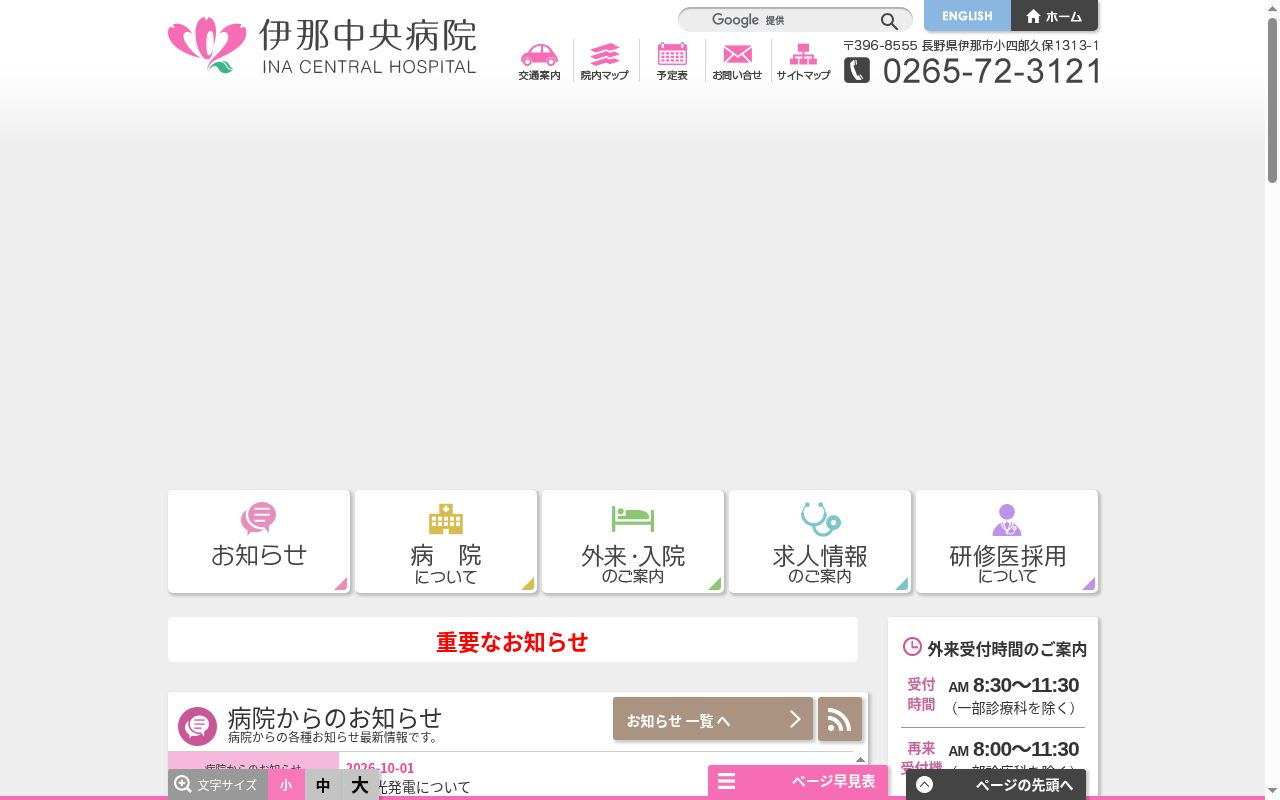Open お知らせ一覧へ list button

tap(713, 719)
